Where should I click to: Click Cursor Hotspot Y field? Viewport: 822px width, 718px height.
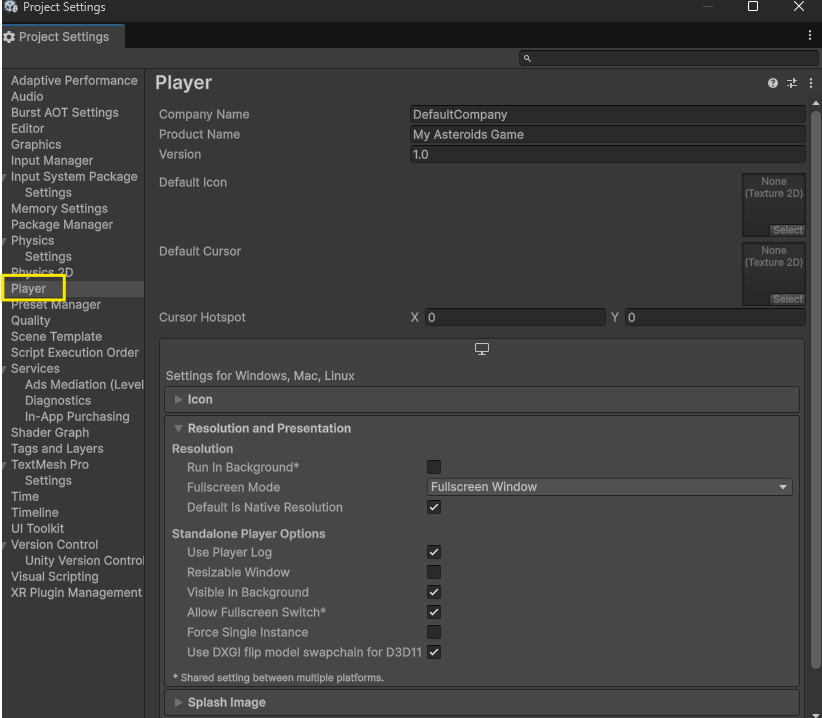(715, 317)
